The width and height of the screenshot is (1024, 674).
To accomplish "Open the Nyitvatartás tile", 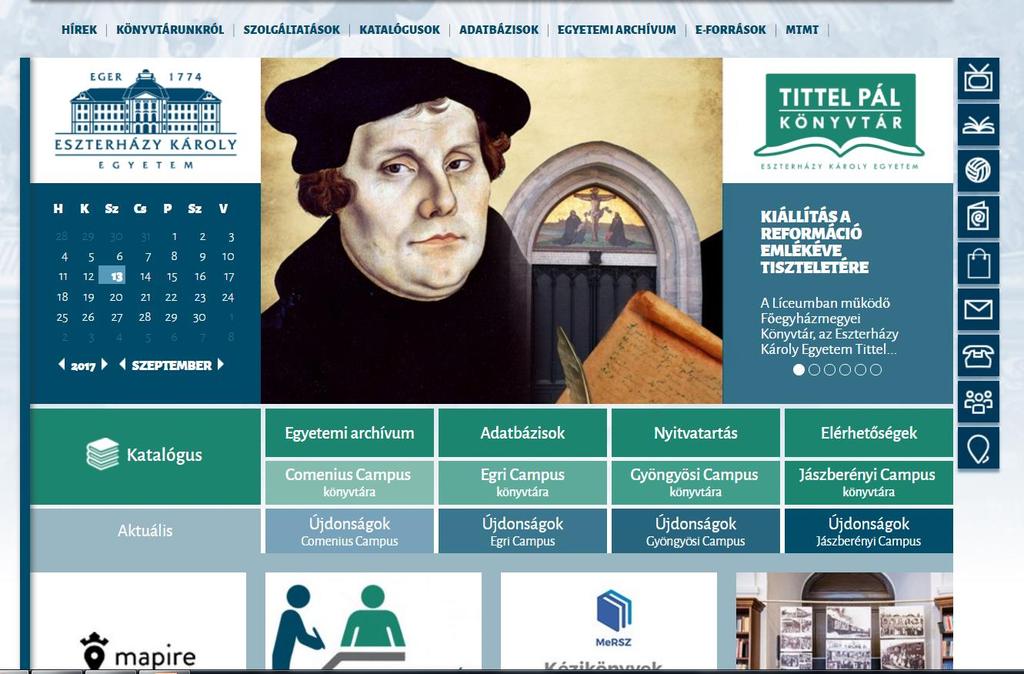I will point(696,433).
